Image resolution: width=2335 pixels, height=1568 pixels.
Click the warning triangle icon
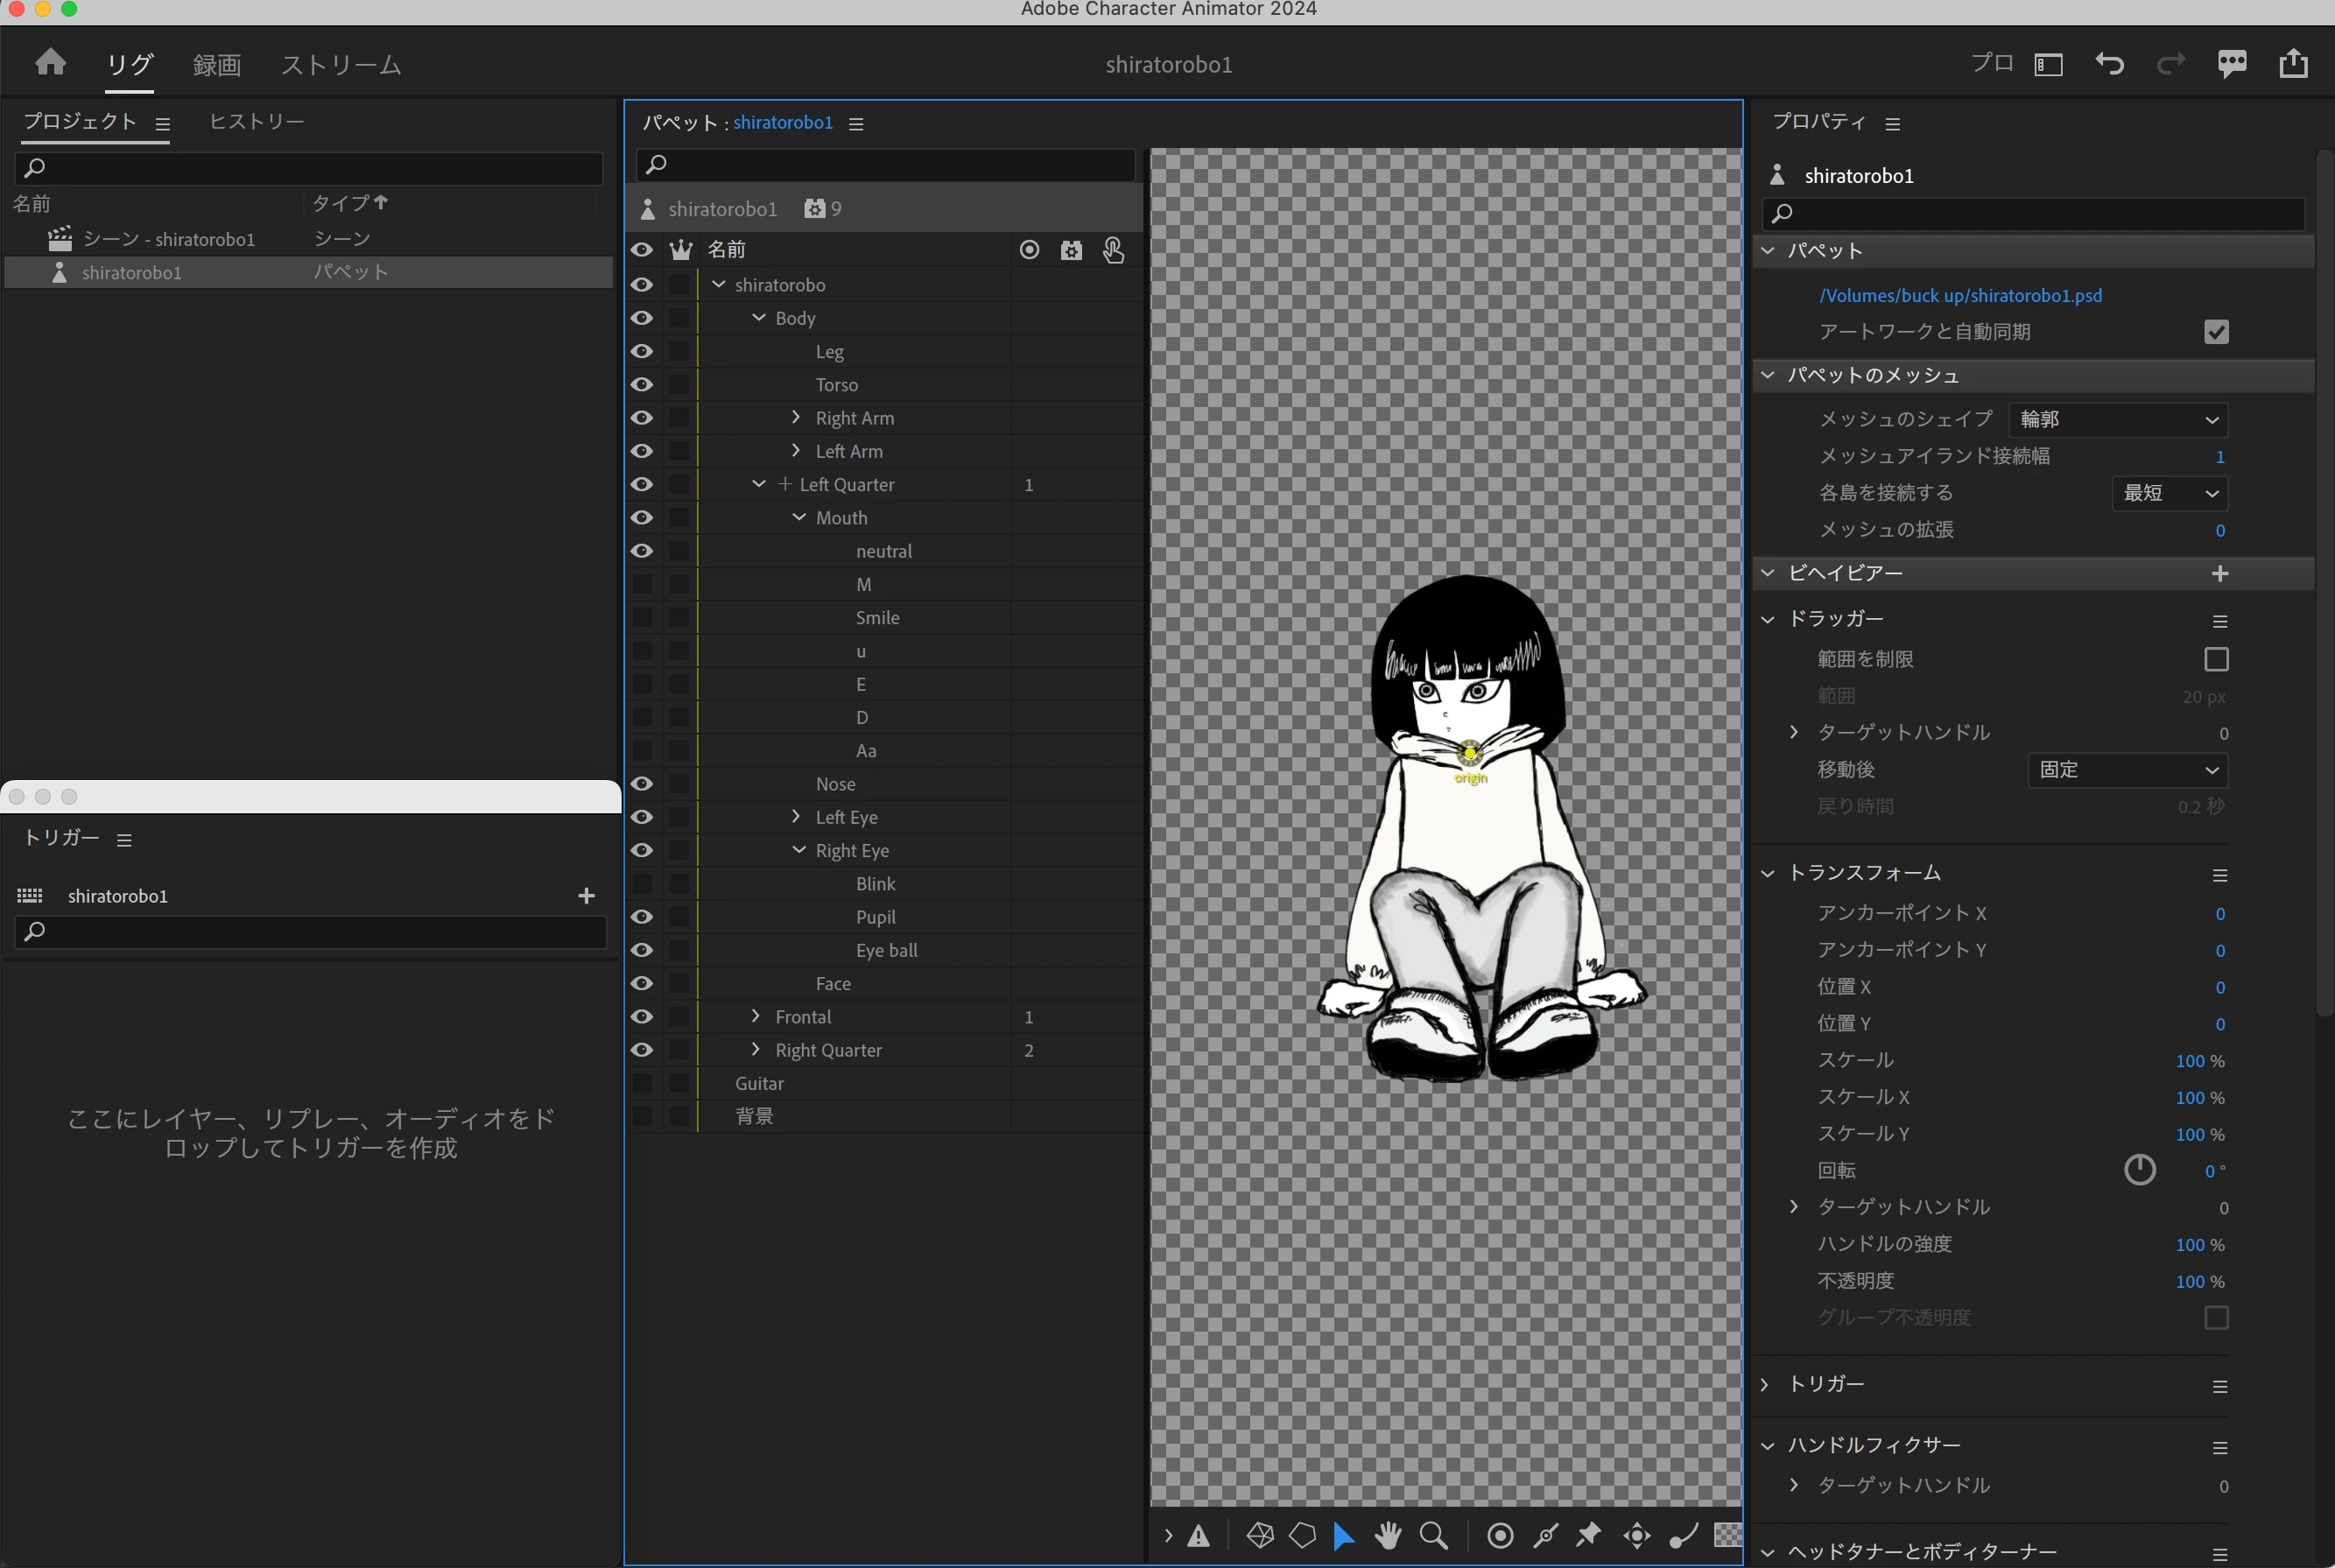click(x=1198, y=1536)
